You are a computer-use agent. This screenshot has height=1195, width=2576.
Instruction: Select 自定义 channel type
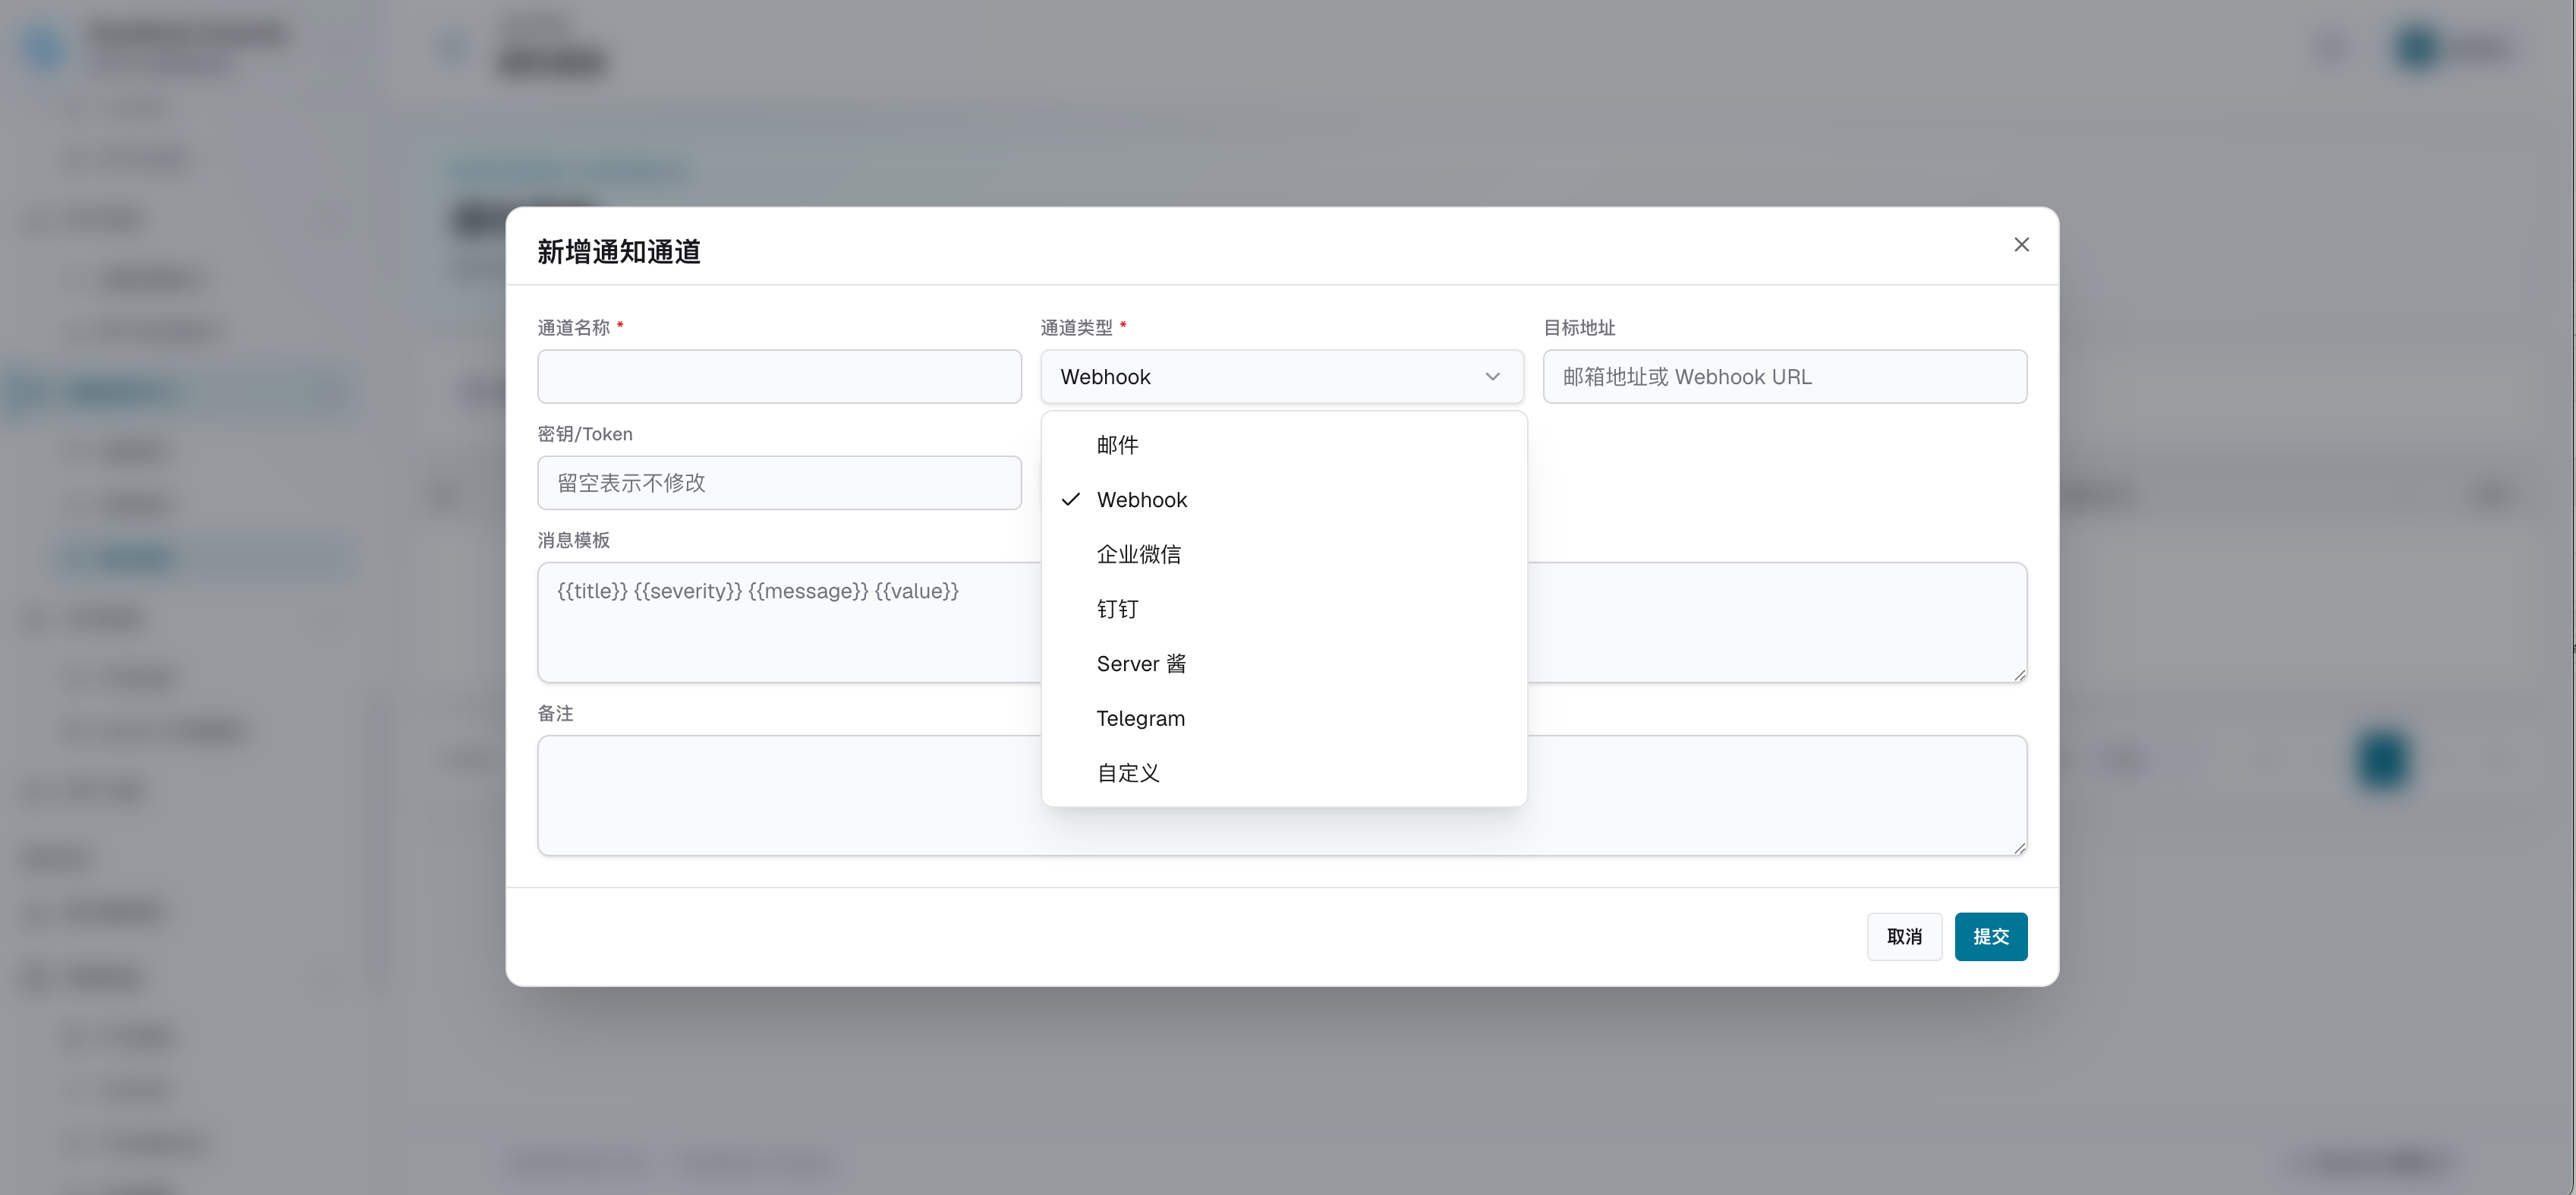(x=1283, y=773)
